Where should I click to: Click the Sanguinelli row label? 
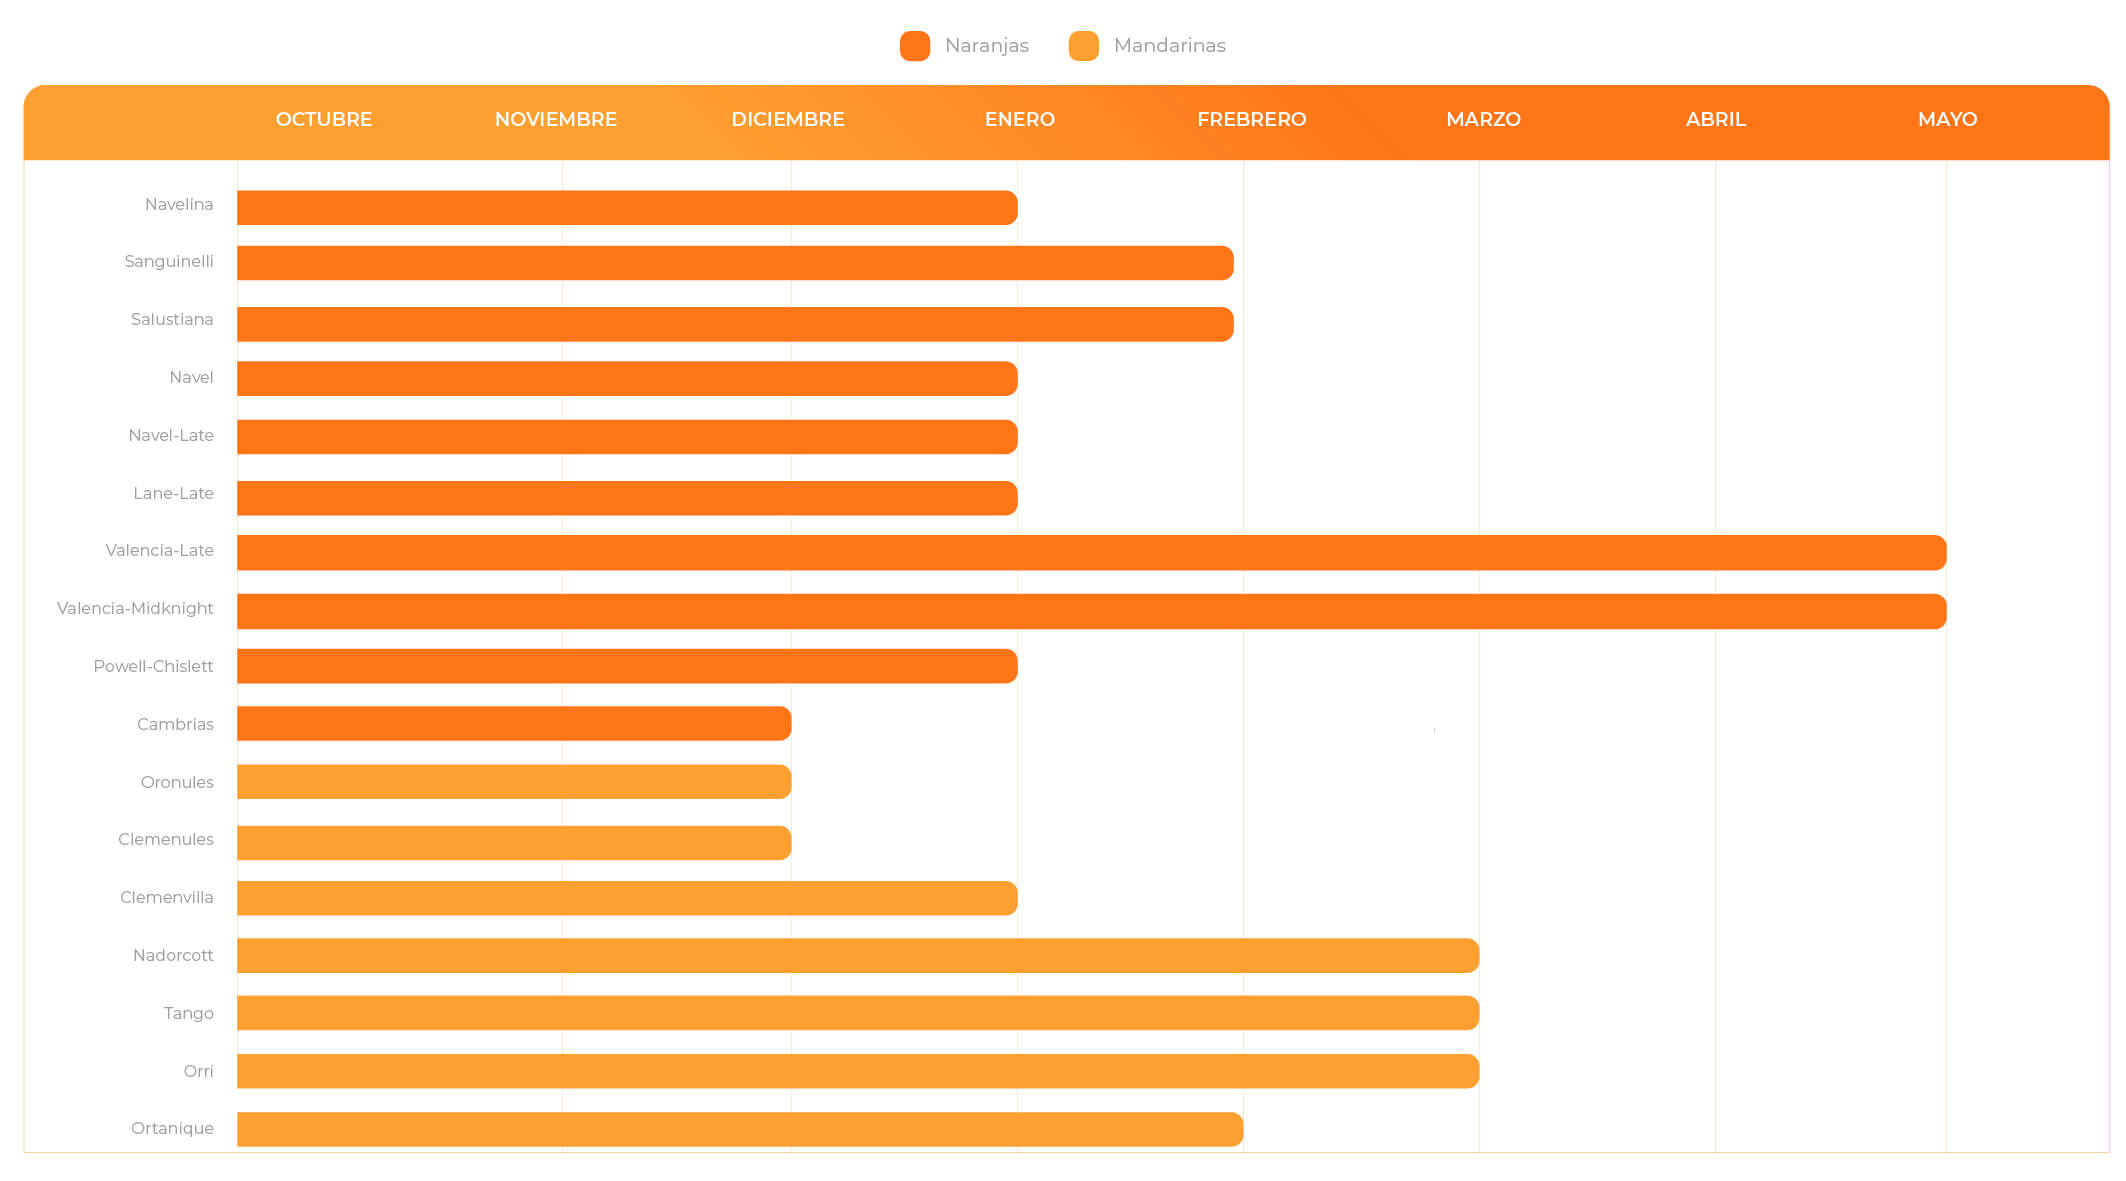coord(169,262)
